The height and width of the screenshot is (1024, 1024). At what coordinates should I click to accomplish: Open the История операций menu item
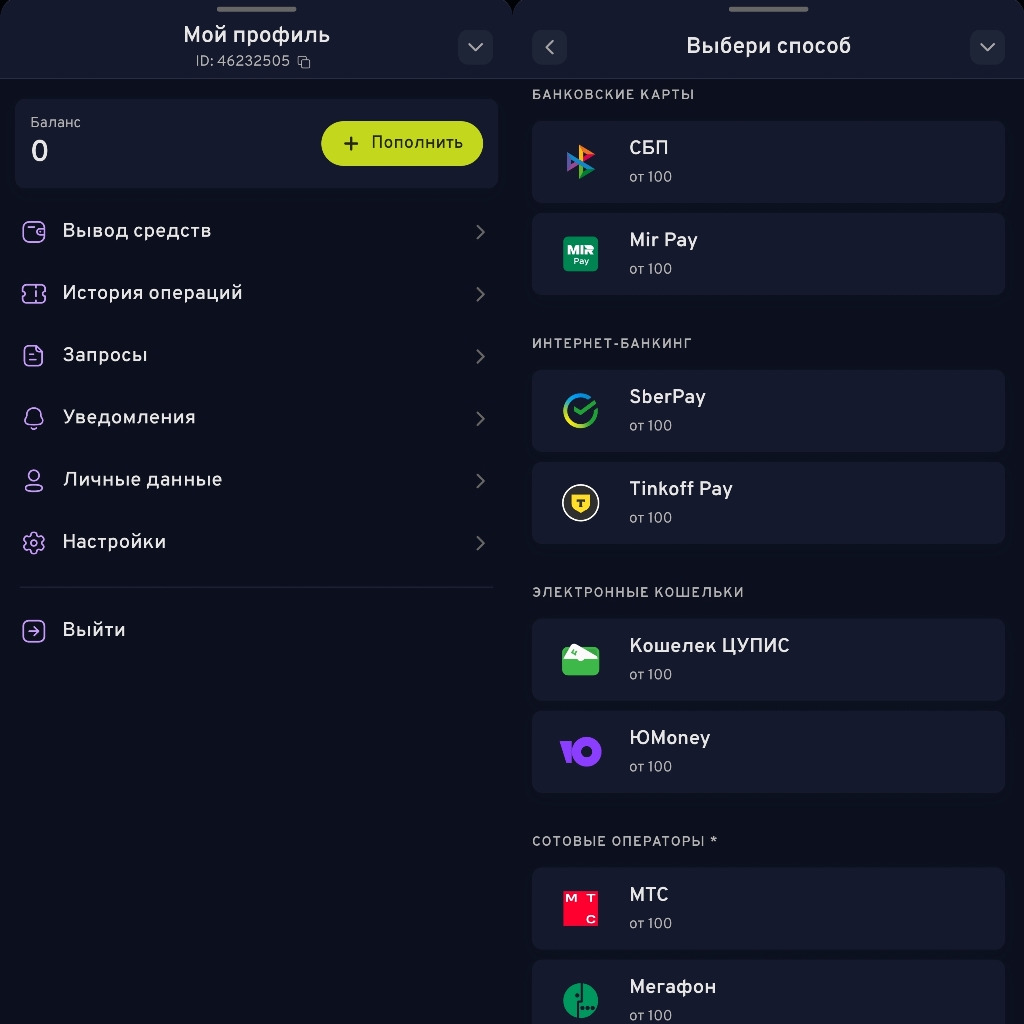(152, 293)
